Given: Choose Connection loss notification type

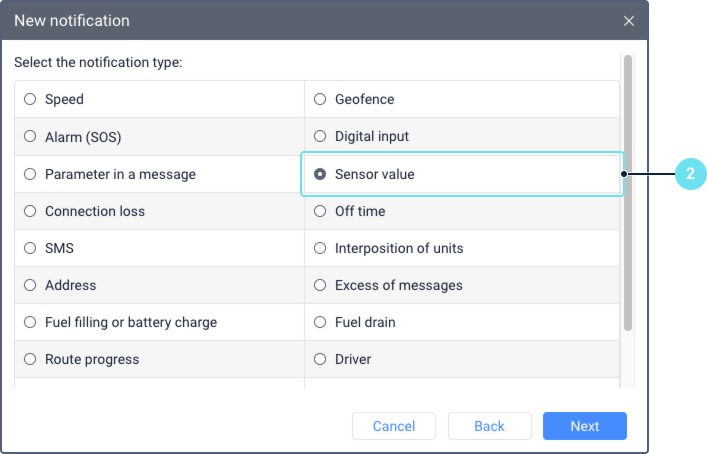Looking at the screenshot, I should click(30, 211).
